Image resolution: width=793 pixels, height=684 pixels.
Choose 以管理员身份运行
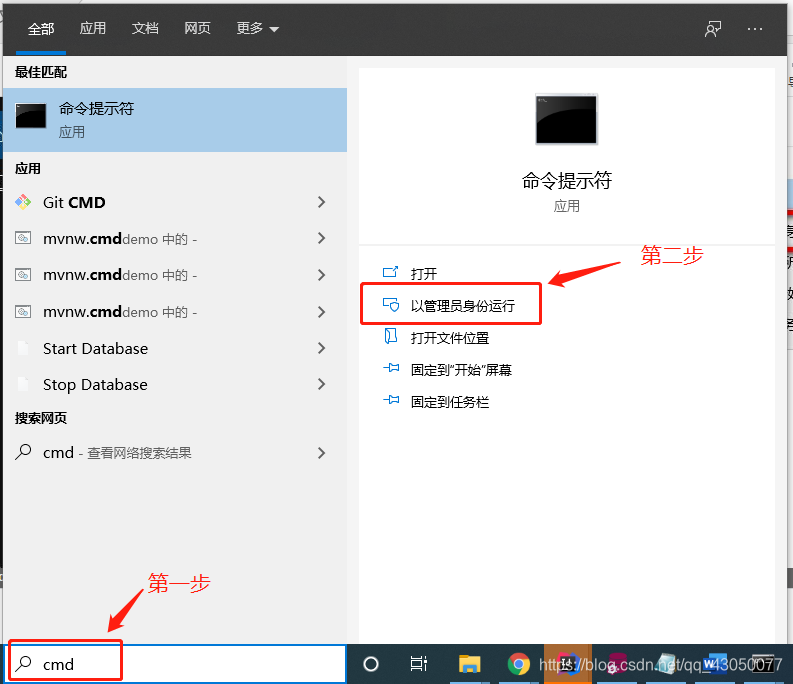pos(463,306)
